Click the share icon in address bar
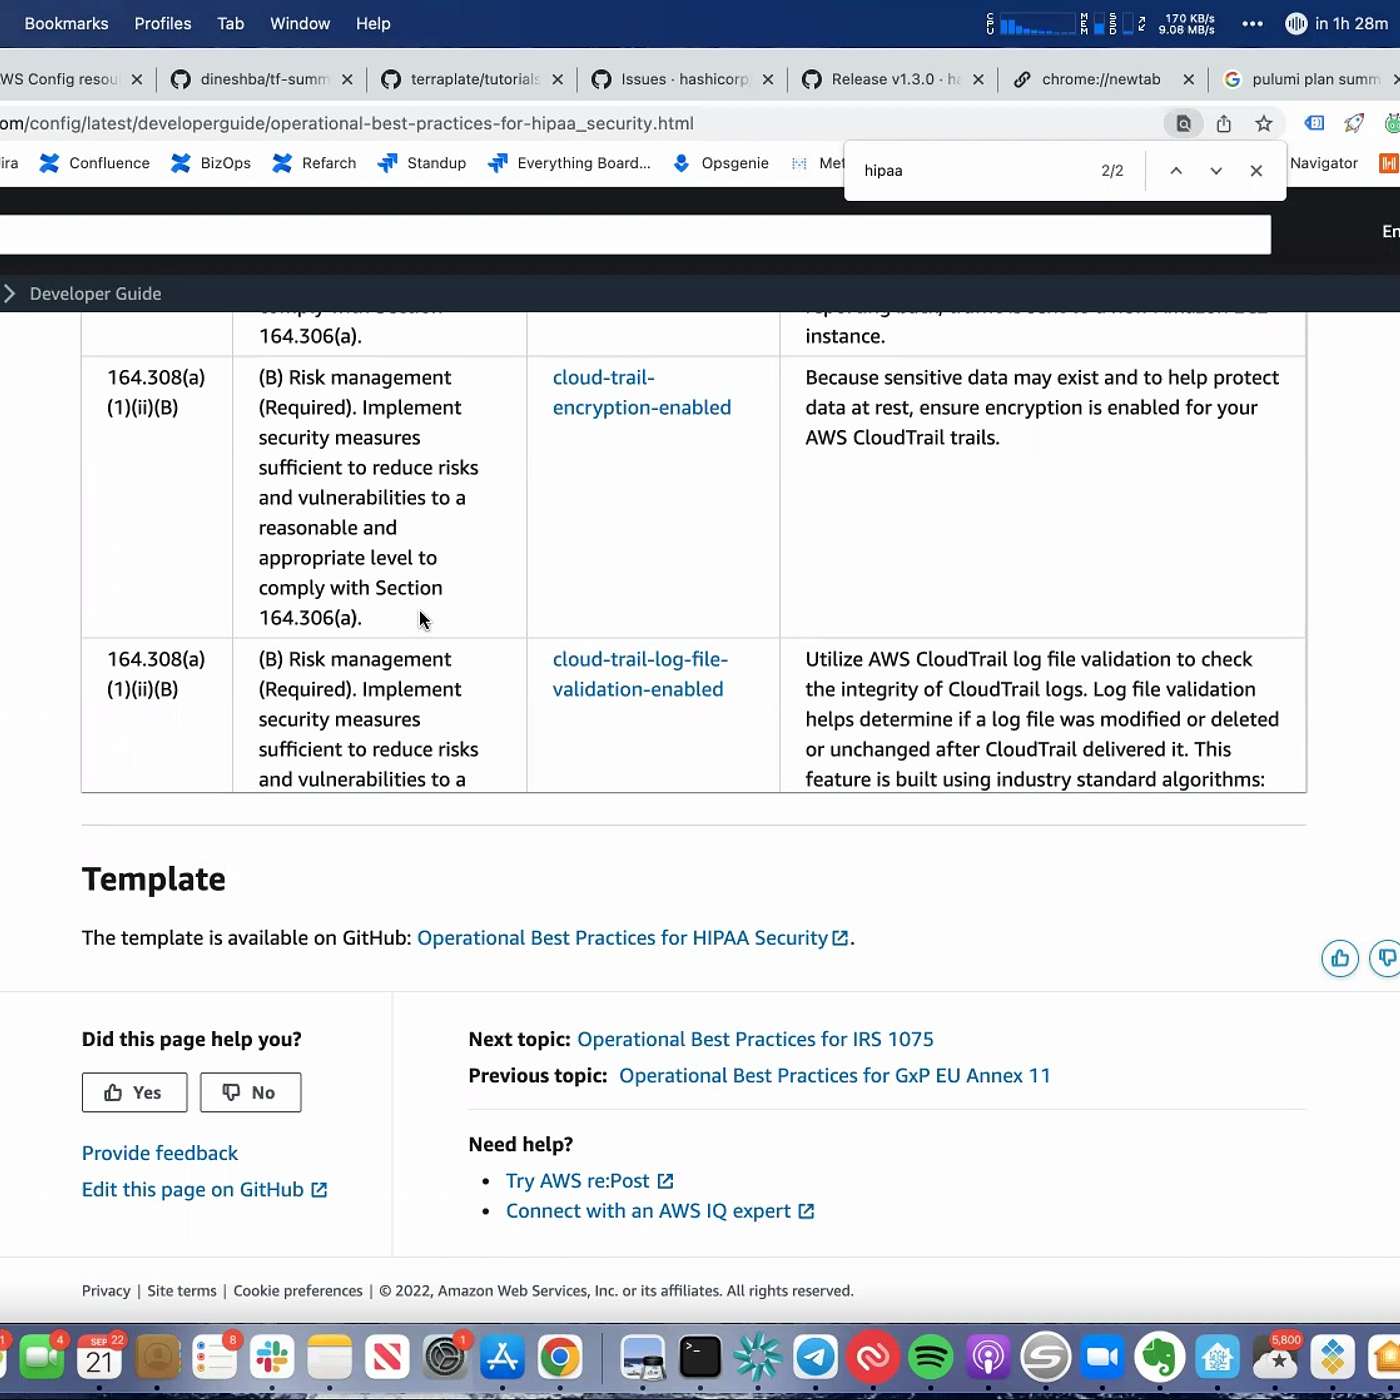The width and height of the screenshot is (1400, 1400). 1224,124
